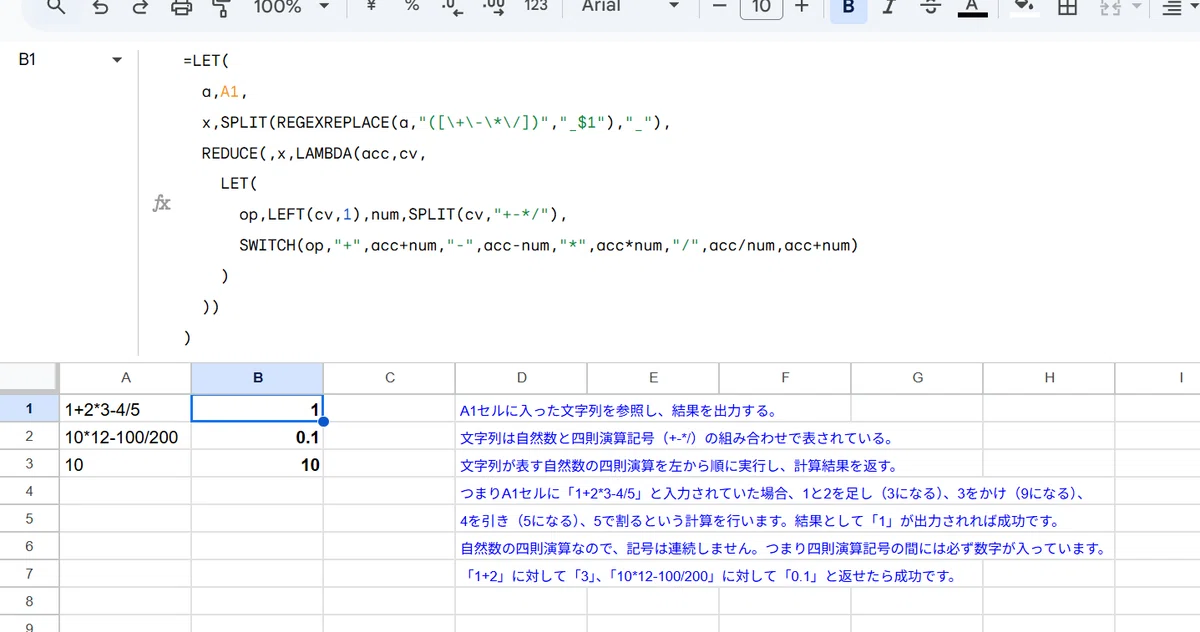Viewport: 1200px width, 632px height.
Task: Select cell A3 containing 10
Action: pos(126,464)
